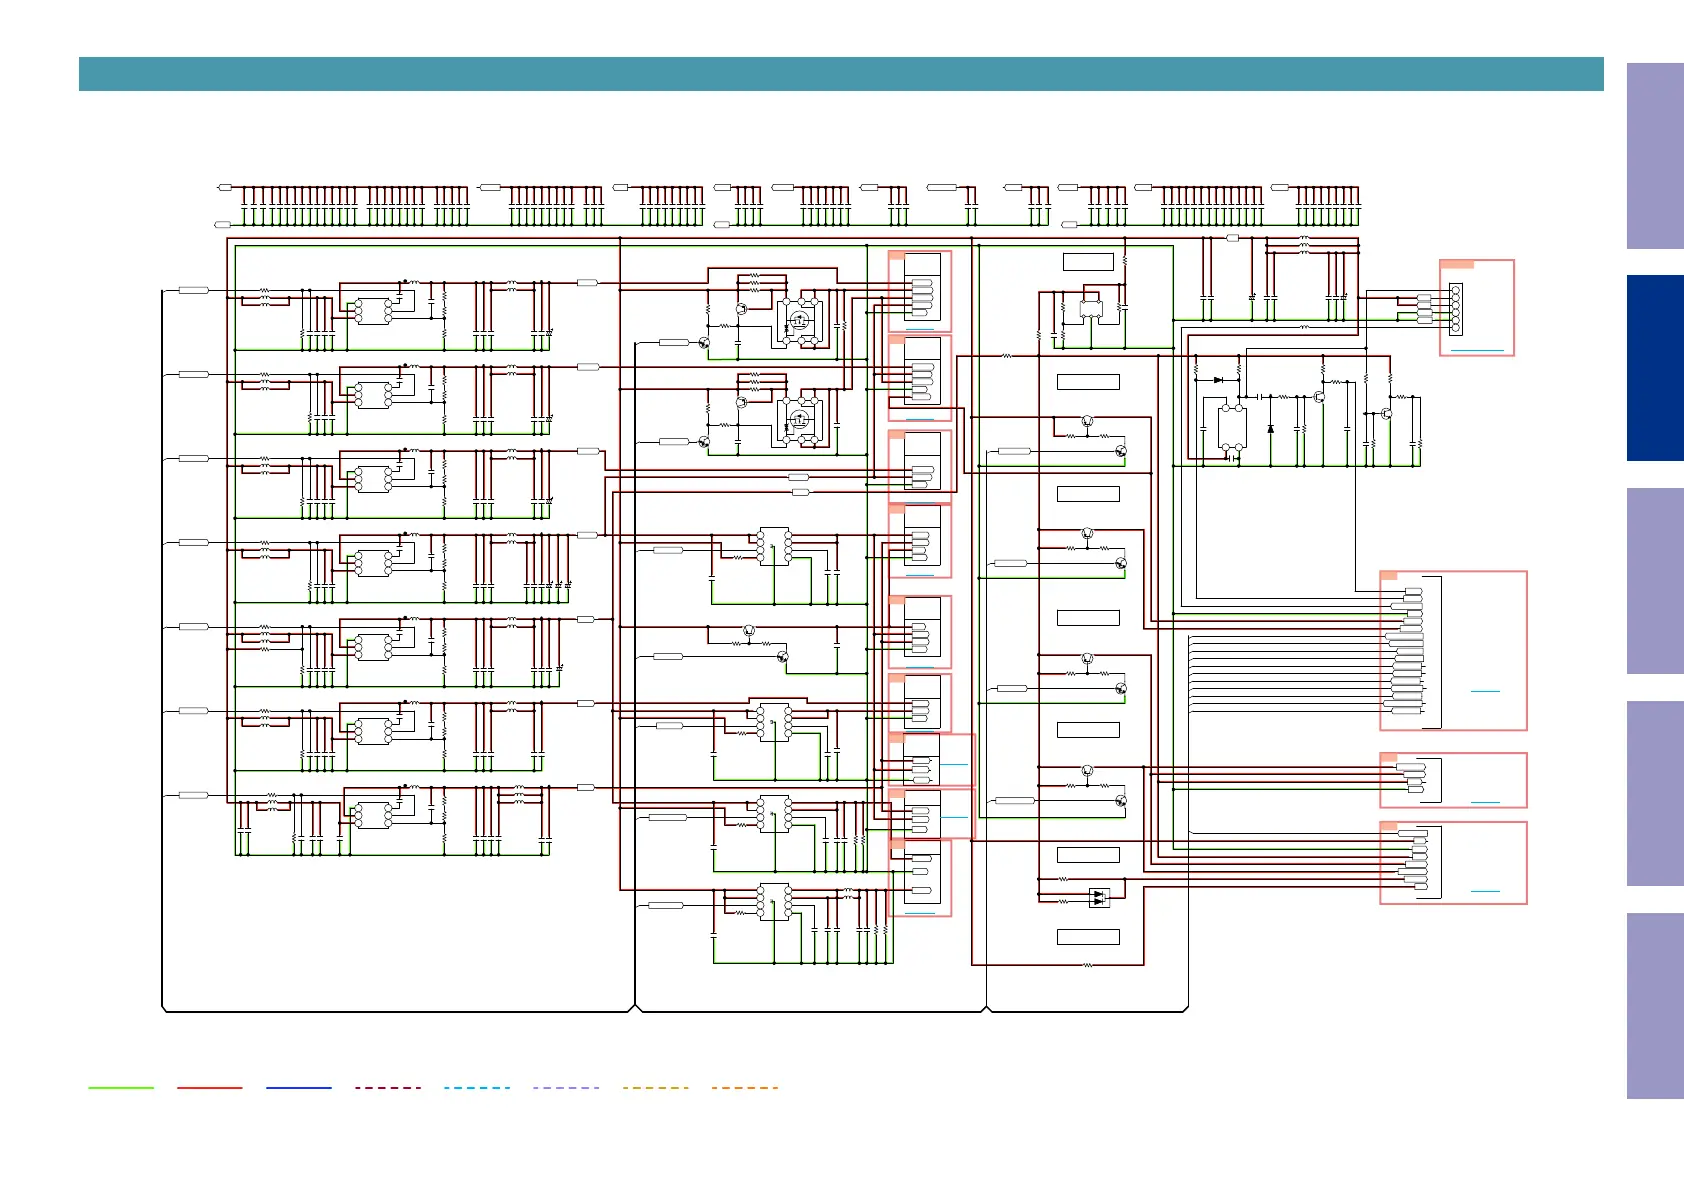Click the dual diode symbol near the schematic bottom

coord(1099,897)
